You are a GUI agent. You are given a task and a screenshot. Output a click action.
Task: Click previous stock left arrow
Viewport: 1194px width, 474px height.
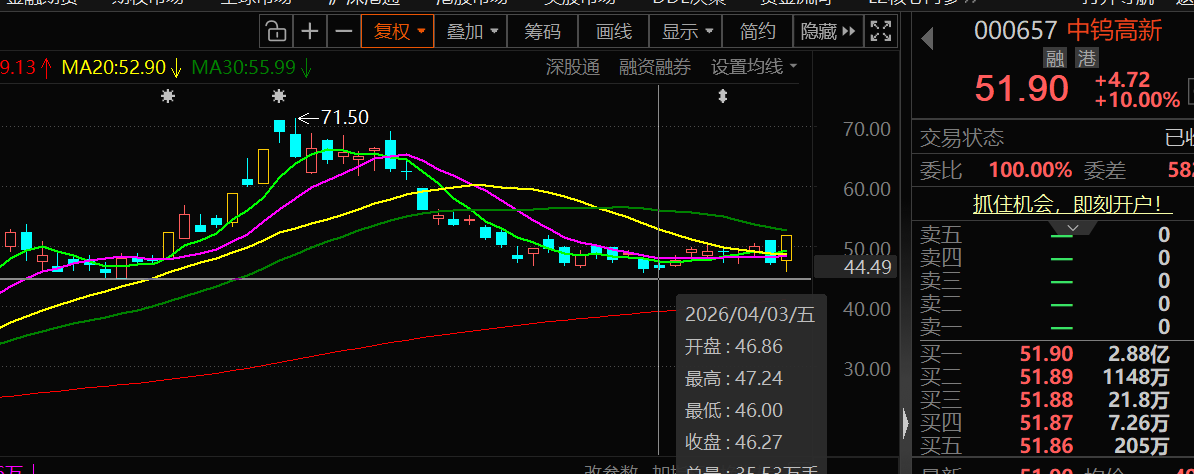click(927, 38)
